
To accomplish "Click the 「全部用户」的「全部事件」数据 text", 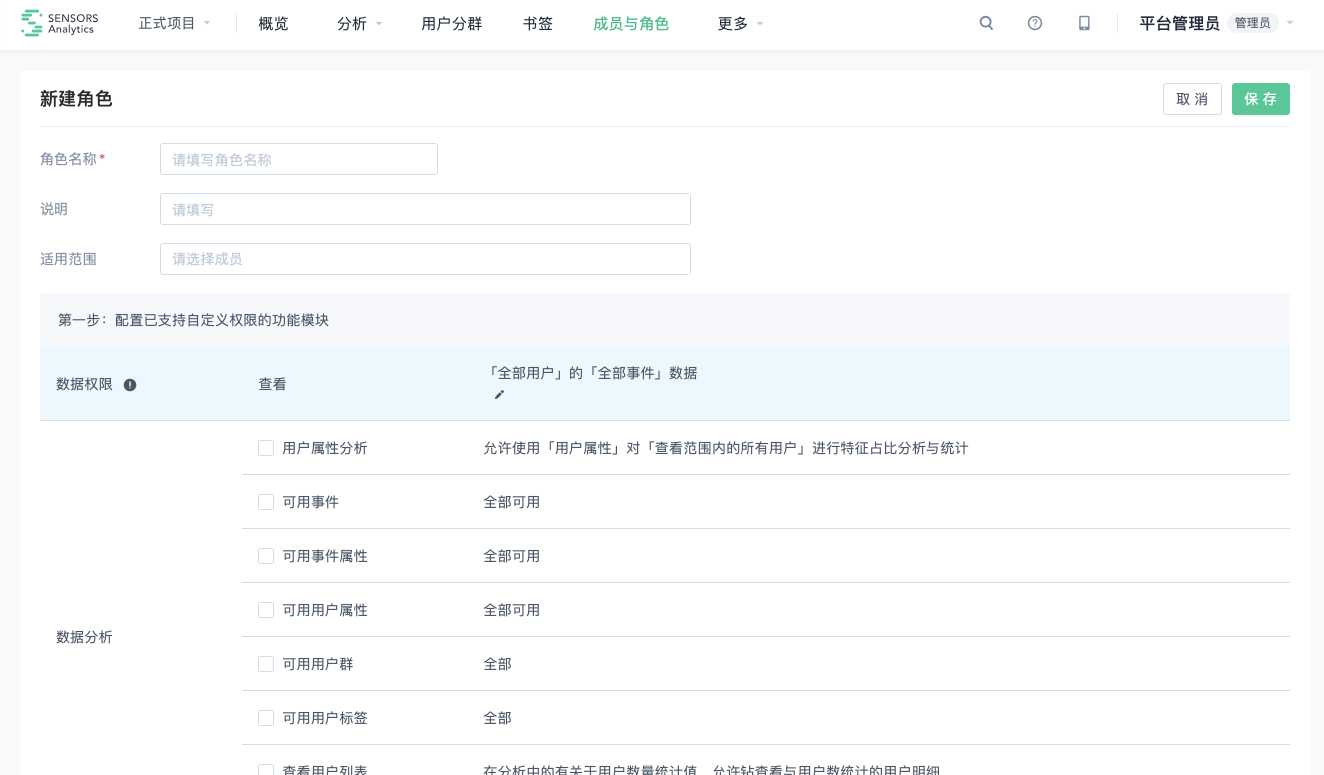I will coord(590,373).
